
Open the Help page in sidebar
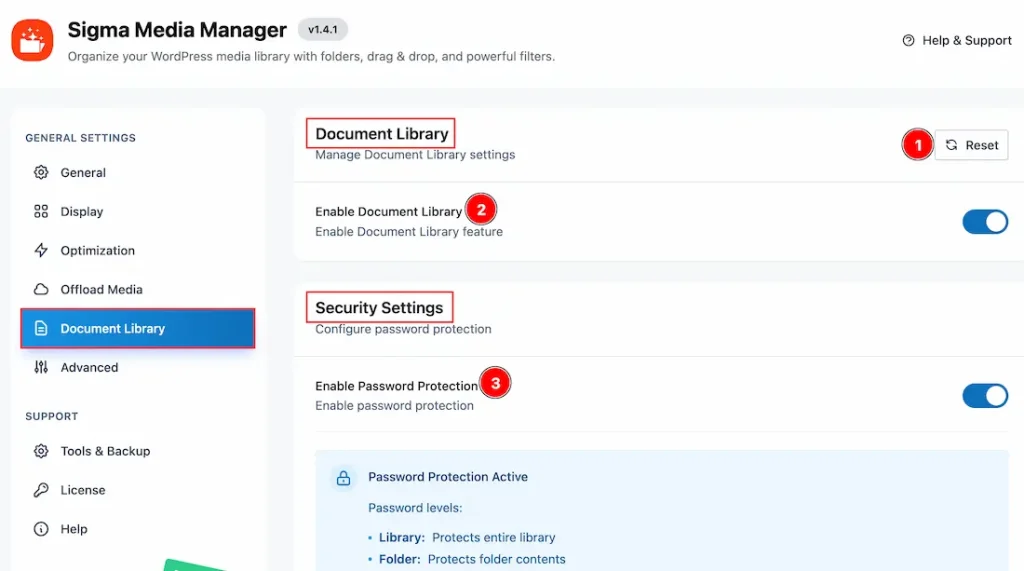pyautogui.click(x=137, y=529)
